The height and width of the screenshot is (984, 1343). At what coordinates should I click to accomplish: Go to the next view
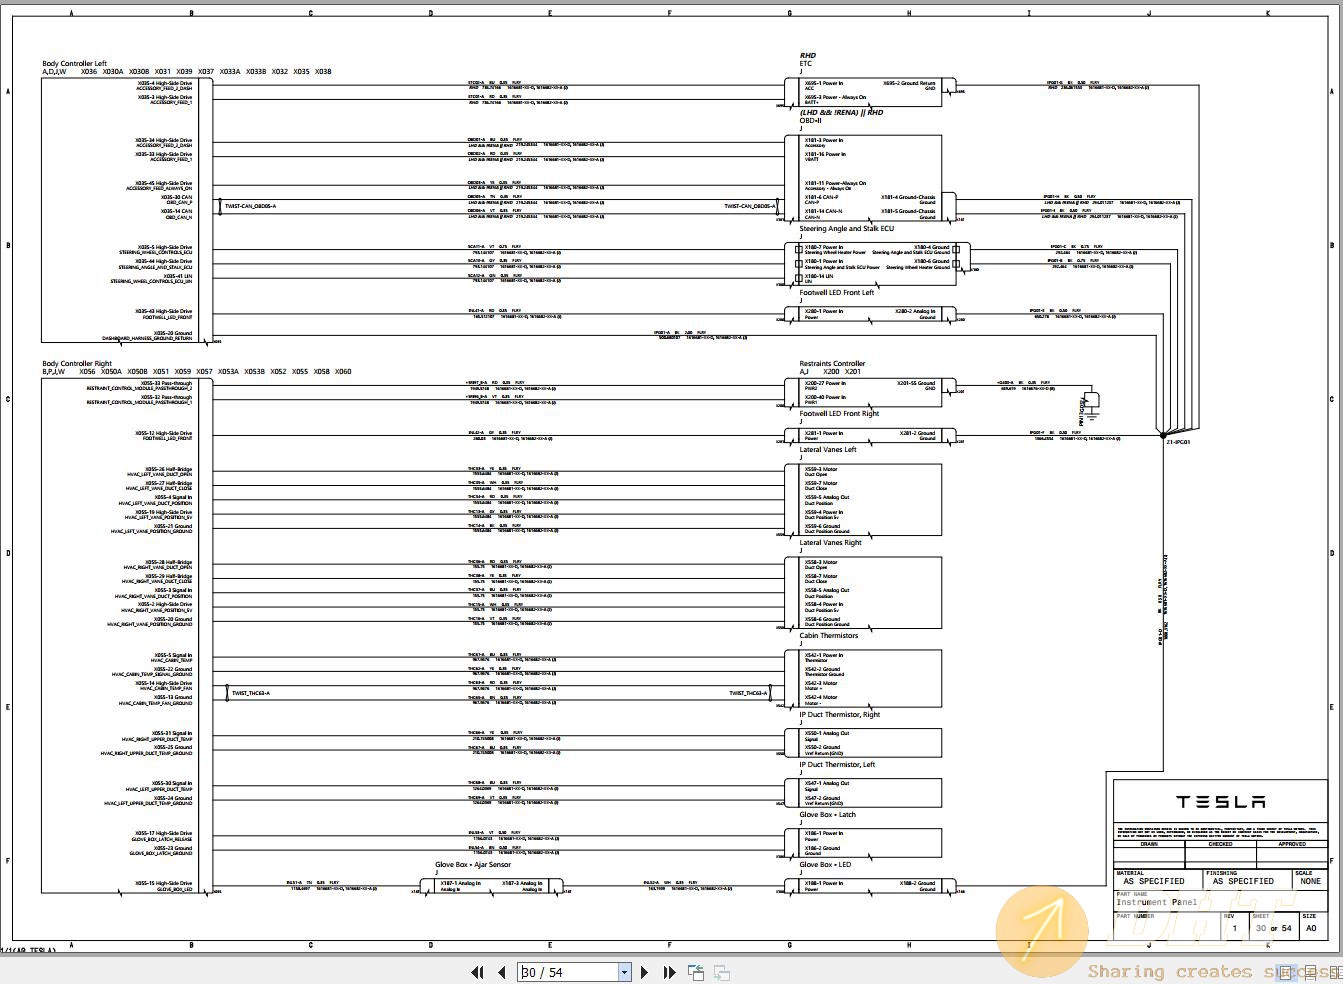click(721, 972)
